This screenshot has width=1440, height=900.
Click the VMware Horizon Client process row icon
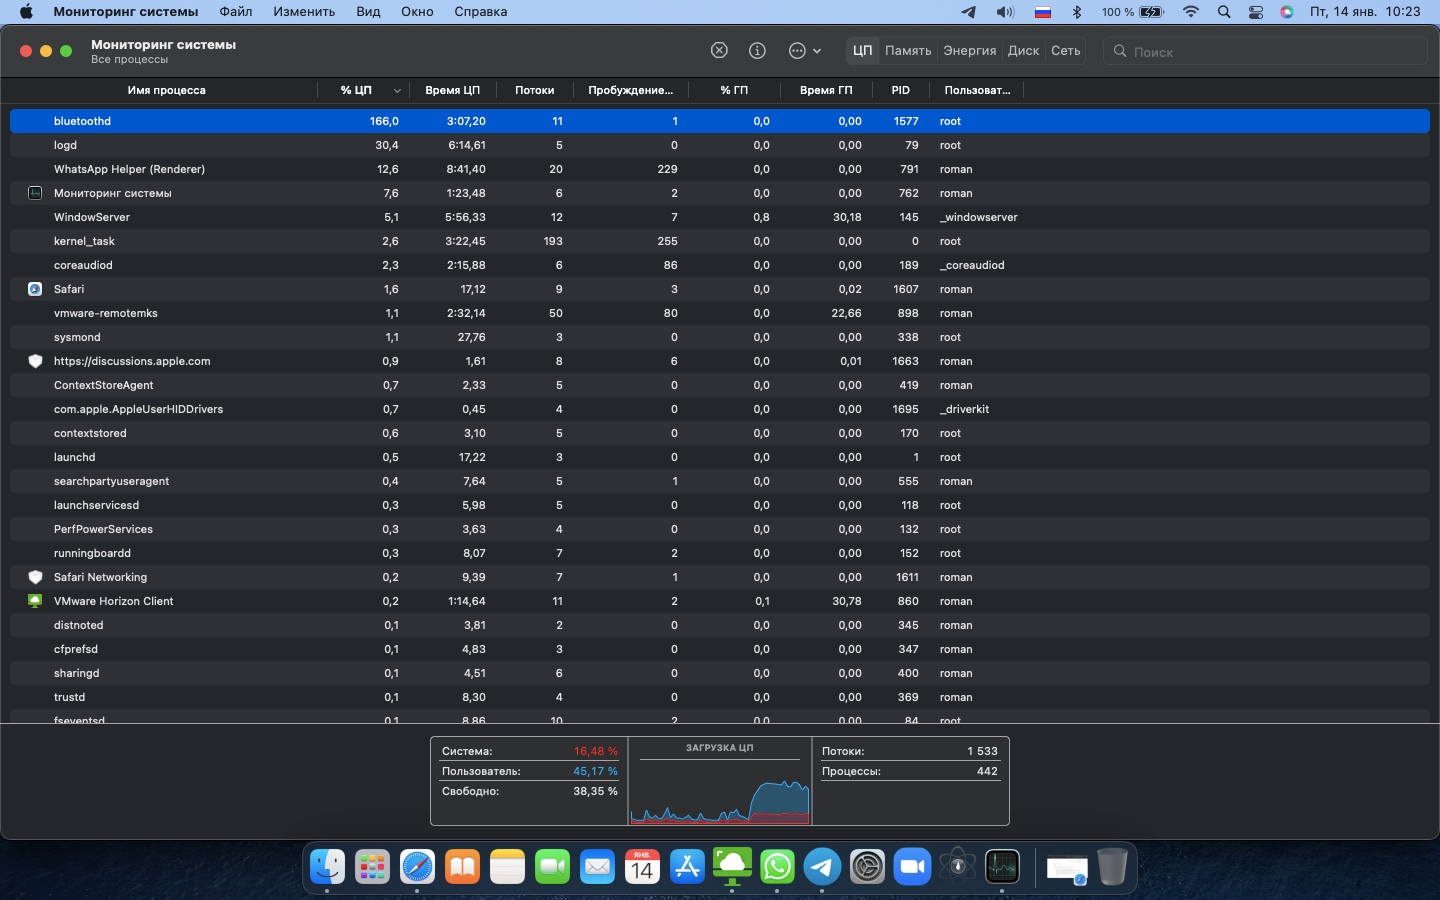click(x=35, y=601)
